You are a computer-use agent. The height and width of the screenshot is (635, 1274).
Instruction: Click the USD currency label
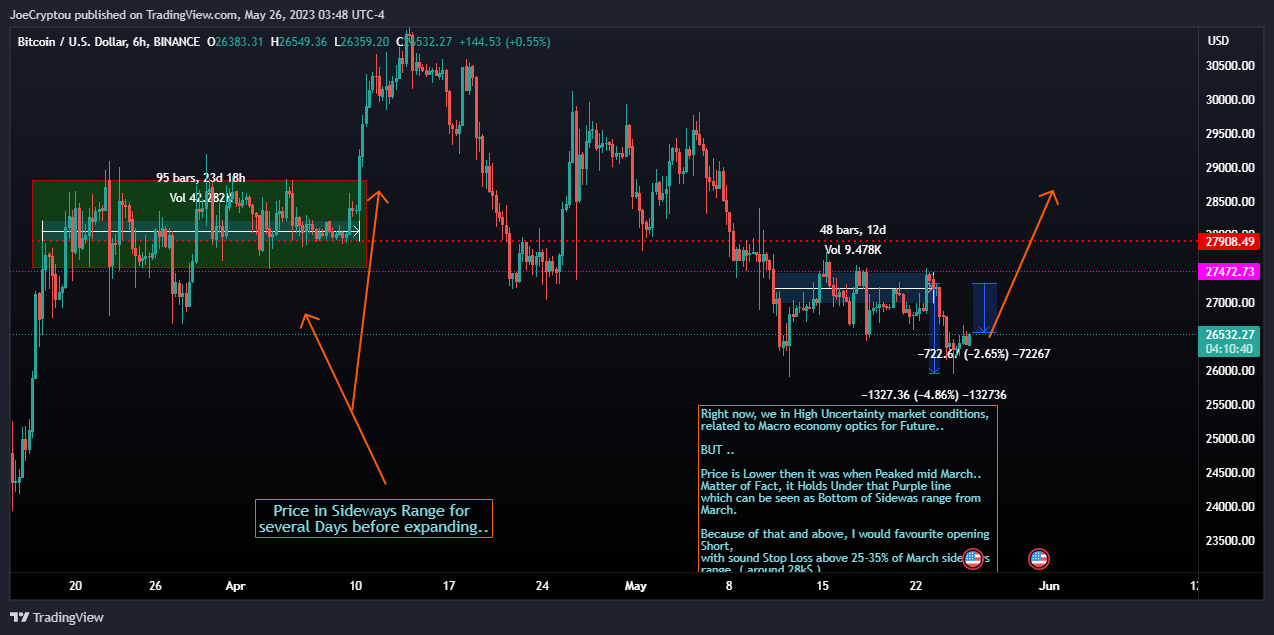[x=1218, y=41]
